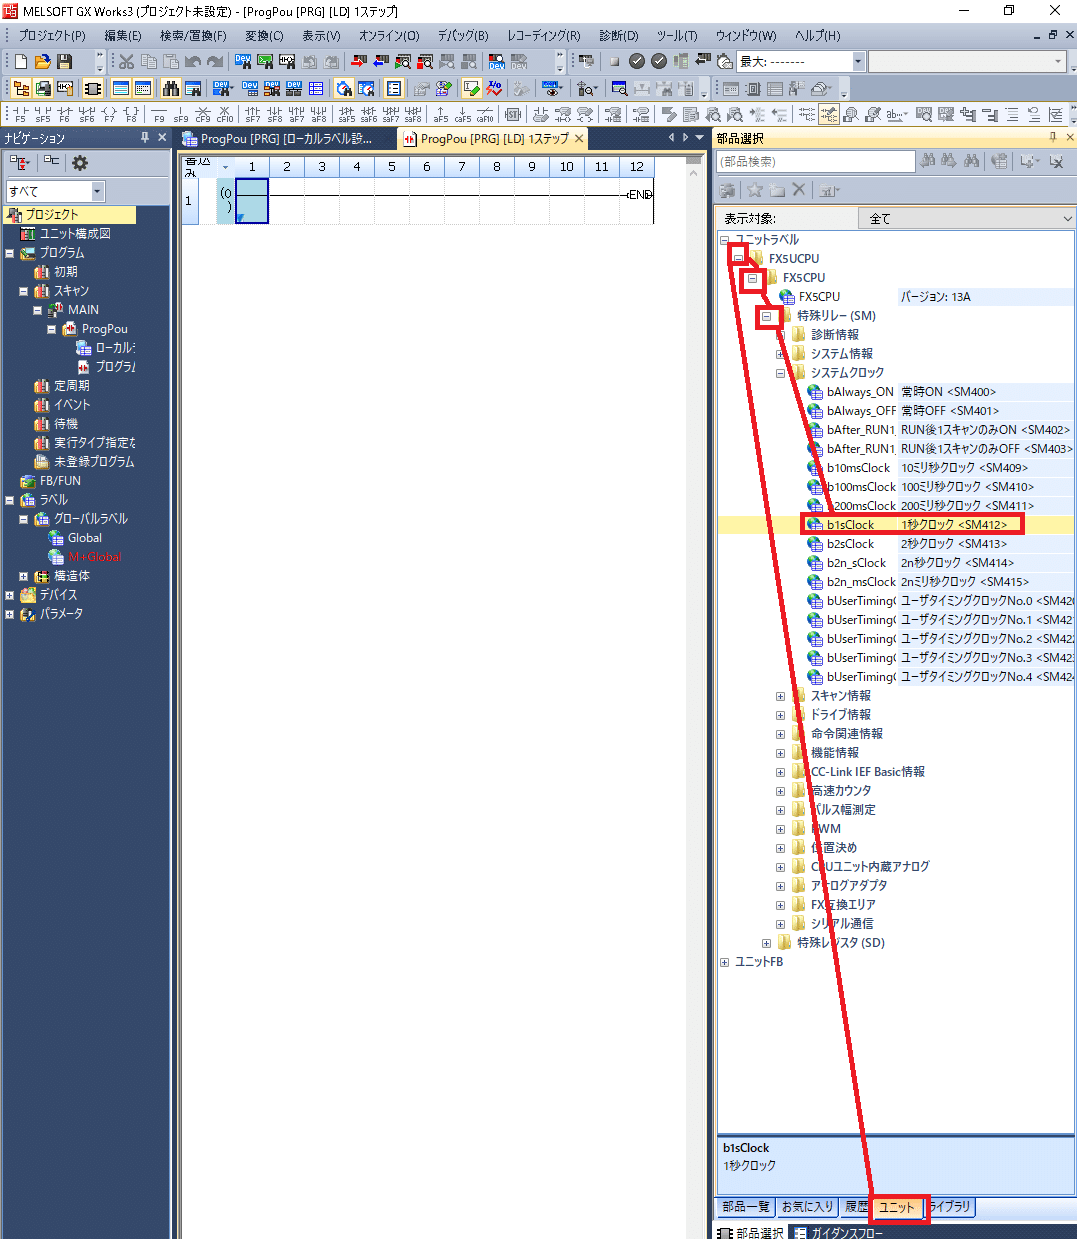The image size is (1077, 1239).
Task: Click inside the 部品検索 search field
Action: pos(815,160)
